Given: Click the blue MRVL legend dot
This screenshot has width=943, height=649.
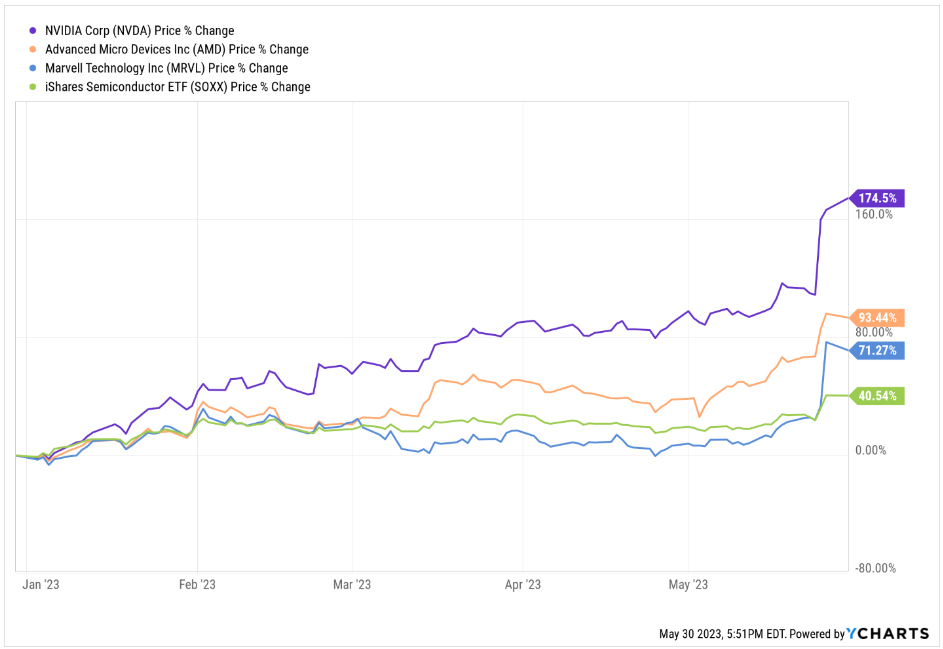Looking at the screenshot, I should pos(34,68).
